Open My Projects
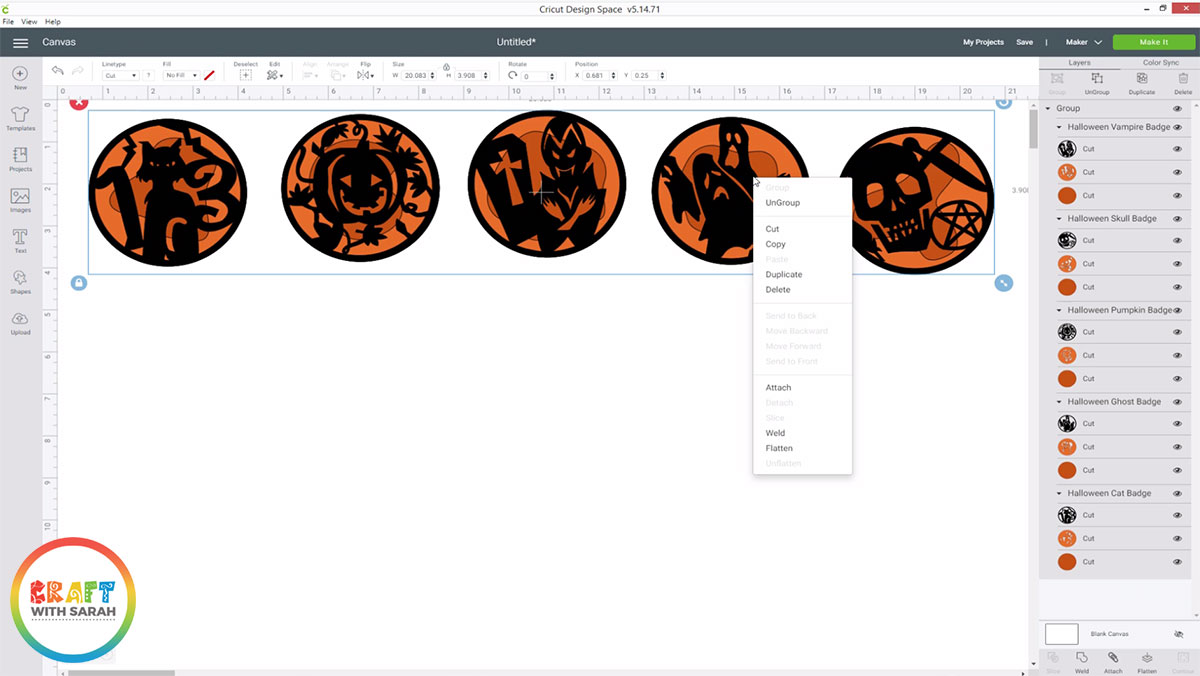This screenshot has width=1200, height=676. pyautogui.click(x=983, y=42)
